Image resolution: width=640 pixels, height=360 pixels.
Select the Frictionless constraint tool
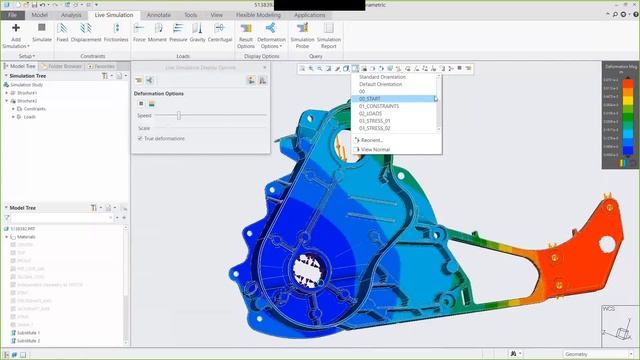[116, 32]
